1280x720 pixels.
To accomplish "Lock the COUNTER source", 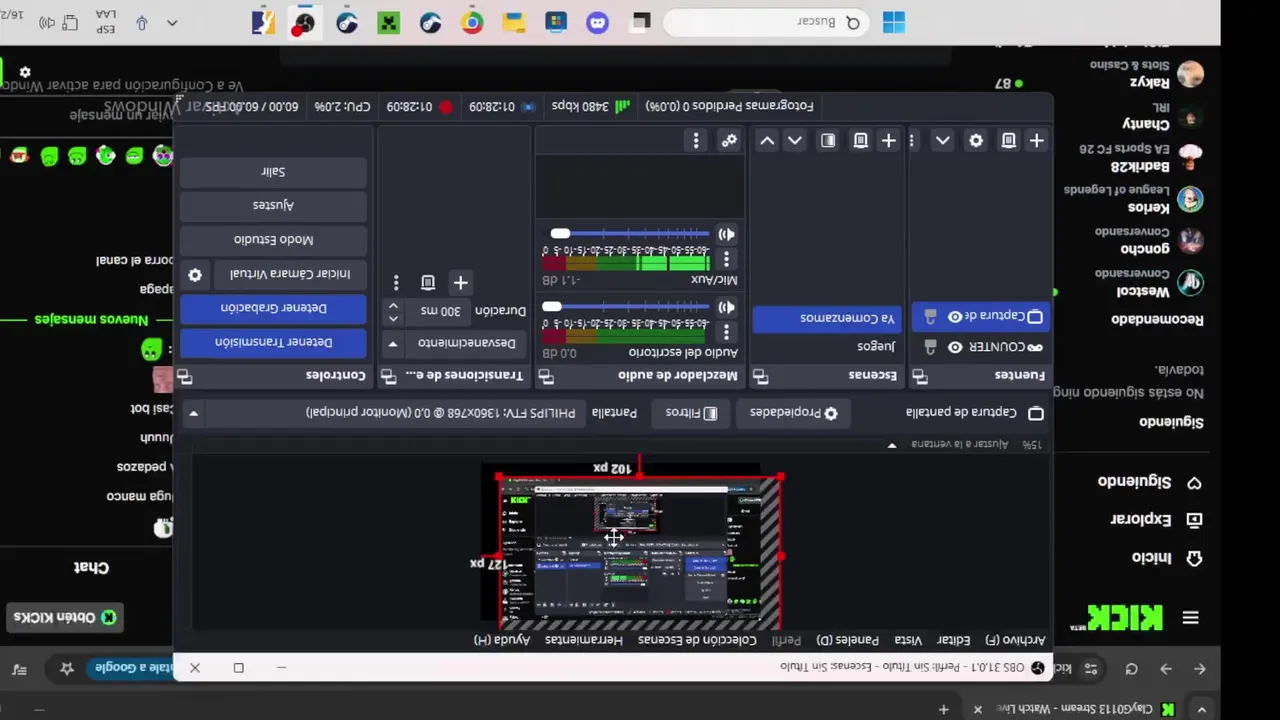I will 930,347.
